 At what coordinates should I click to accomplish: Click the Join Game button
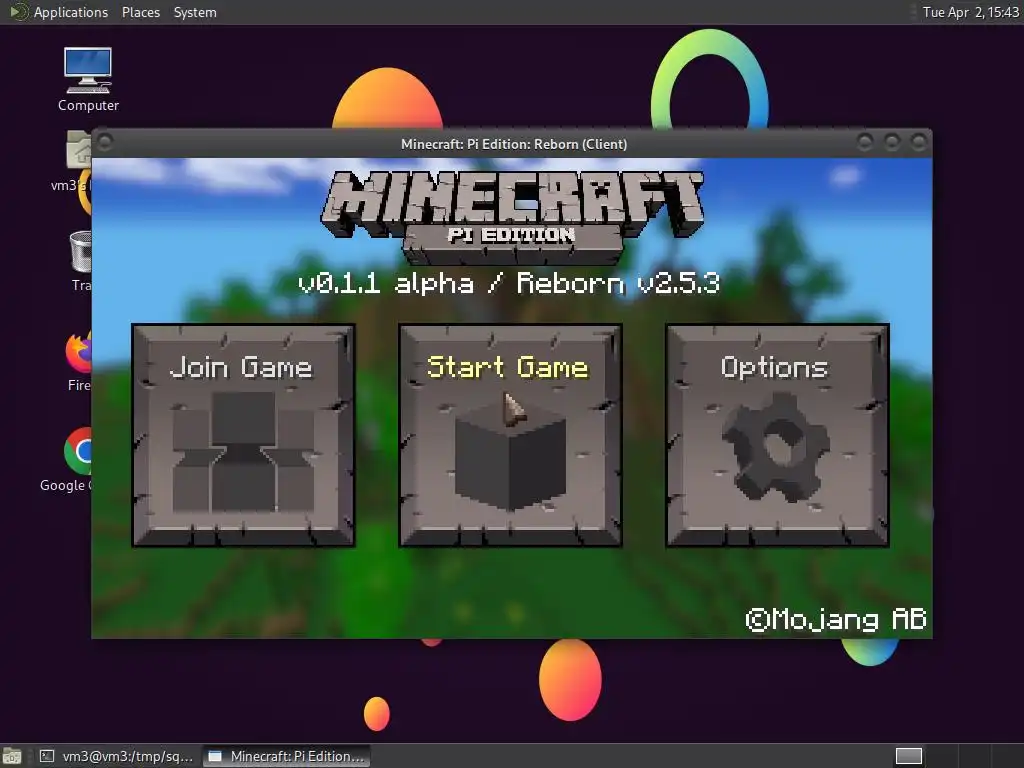click(x=244, y=435)
